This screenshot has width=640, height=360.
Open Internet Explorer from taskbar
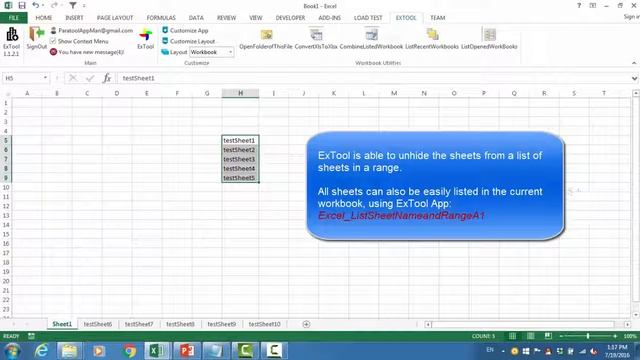(x=41, y=351)
